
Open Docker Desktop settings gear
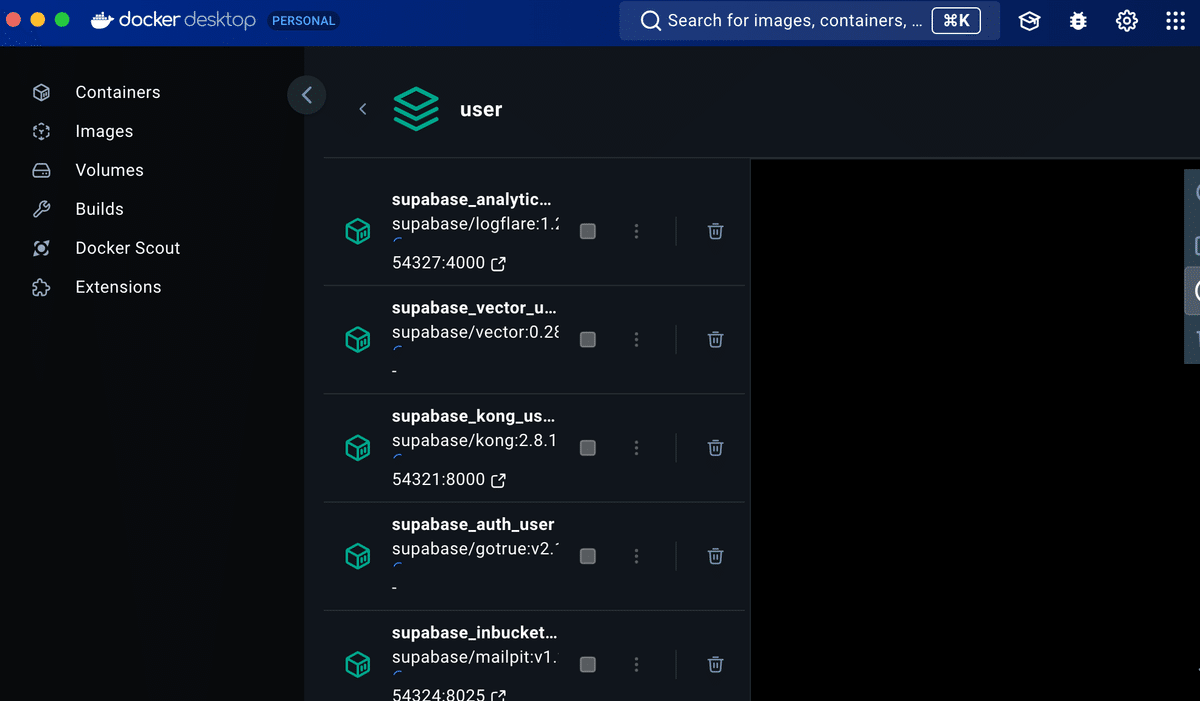tap(1126, 20)
